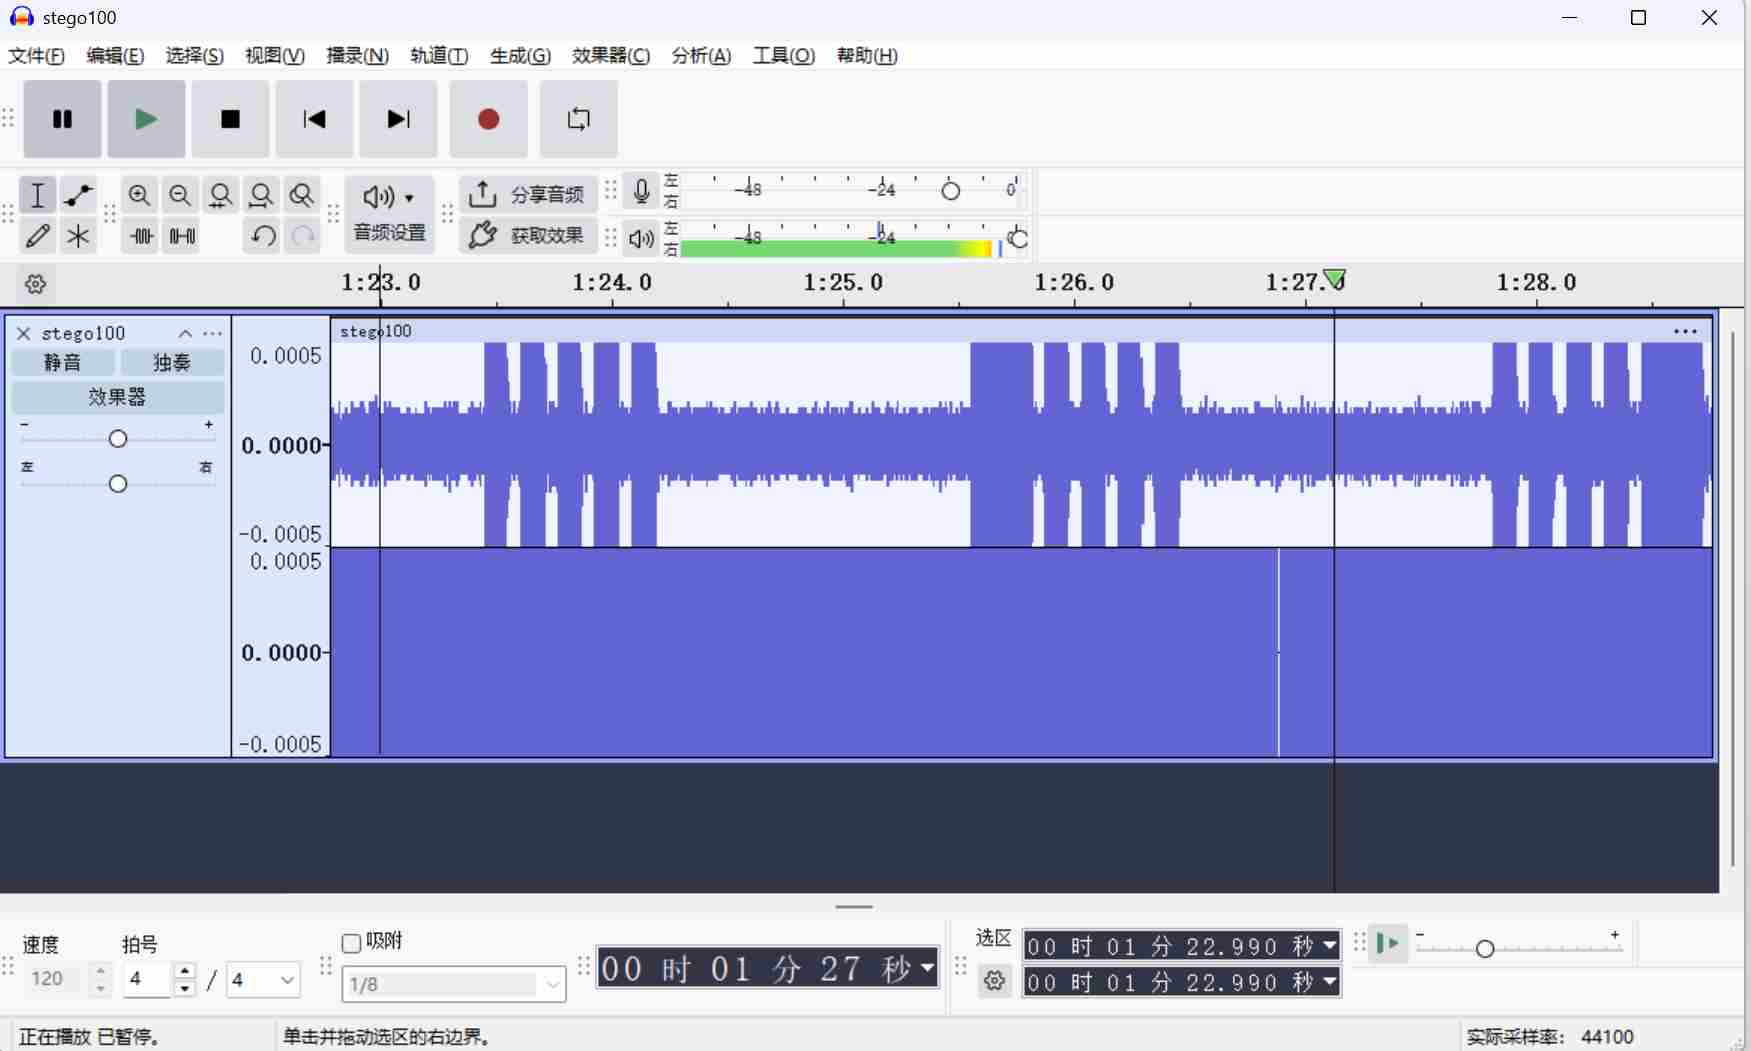1751x1051 pixels.
Task: Open the 工具(O) menu
Action: point(784,56)
